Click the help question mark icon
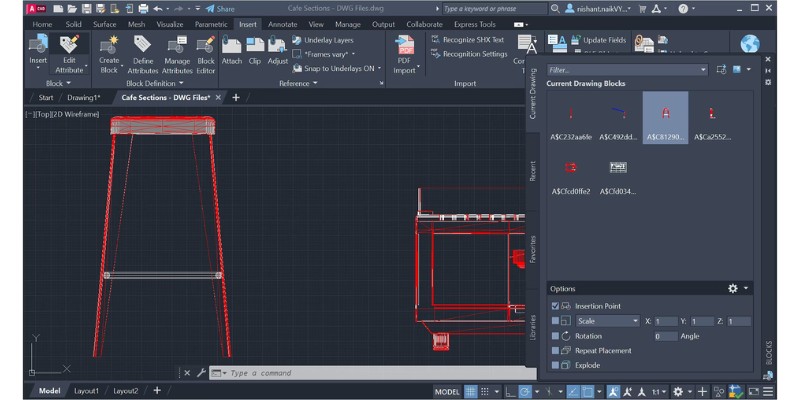This screenshot has height=400, width=800. (683, 9)
